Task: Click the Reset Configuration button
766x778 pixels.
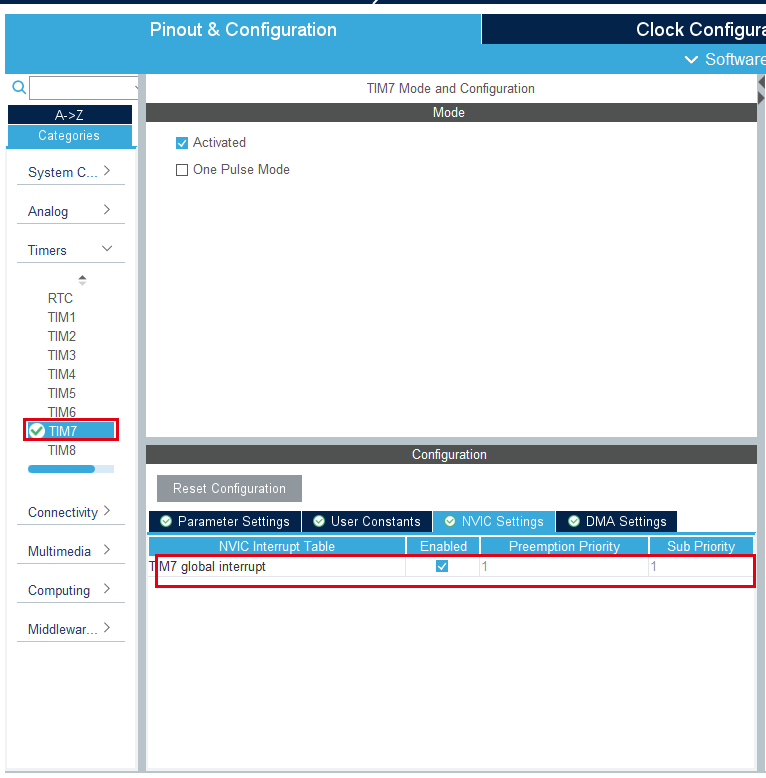Action: (x=229, y=488)
